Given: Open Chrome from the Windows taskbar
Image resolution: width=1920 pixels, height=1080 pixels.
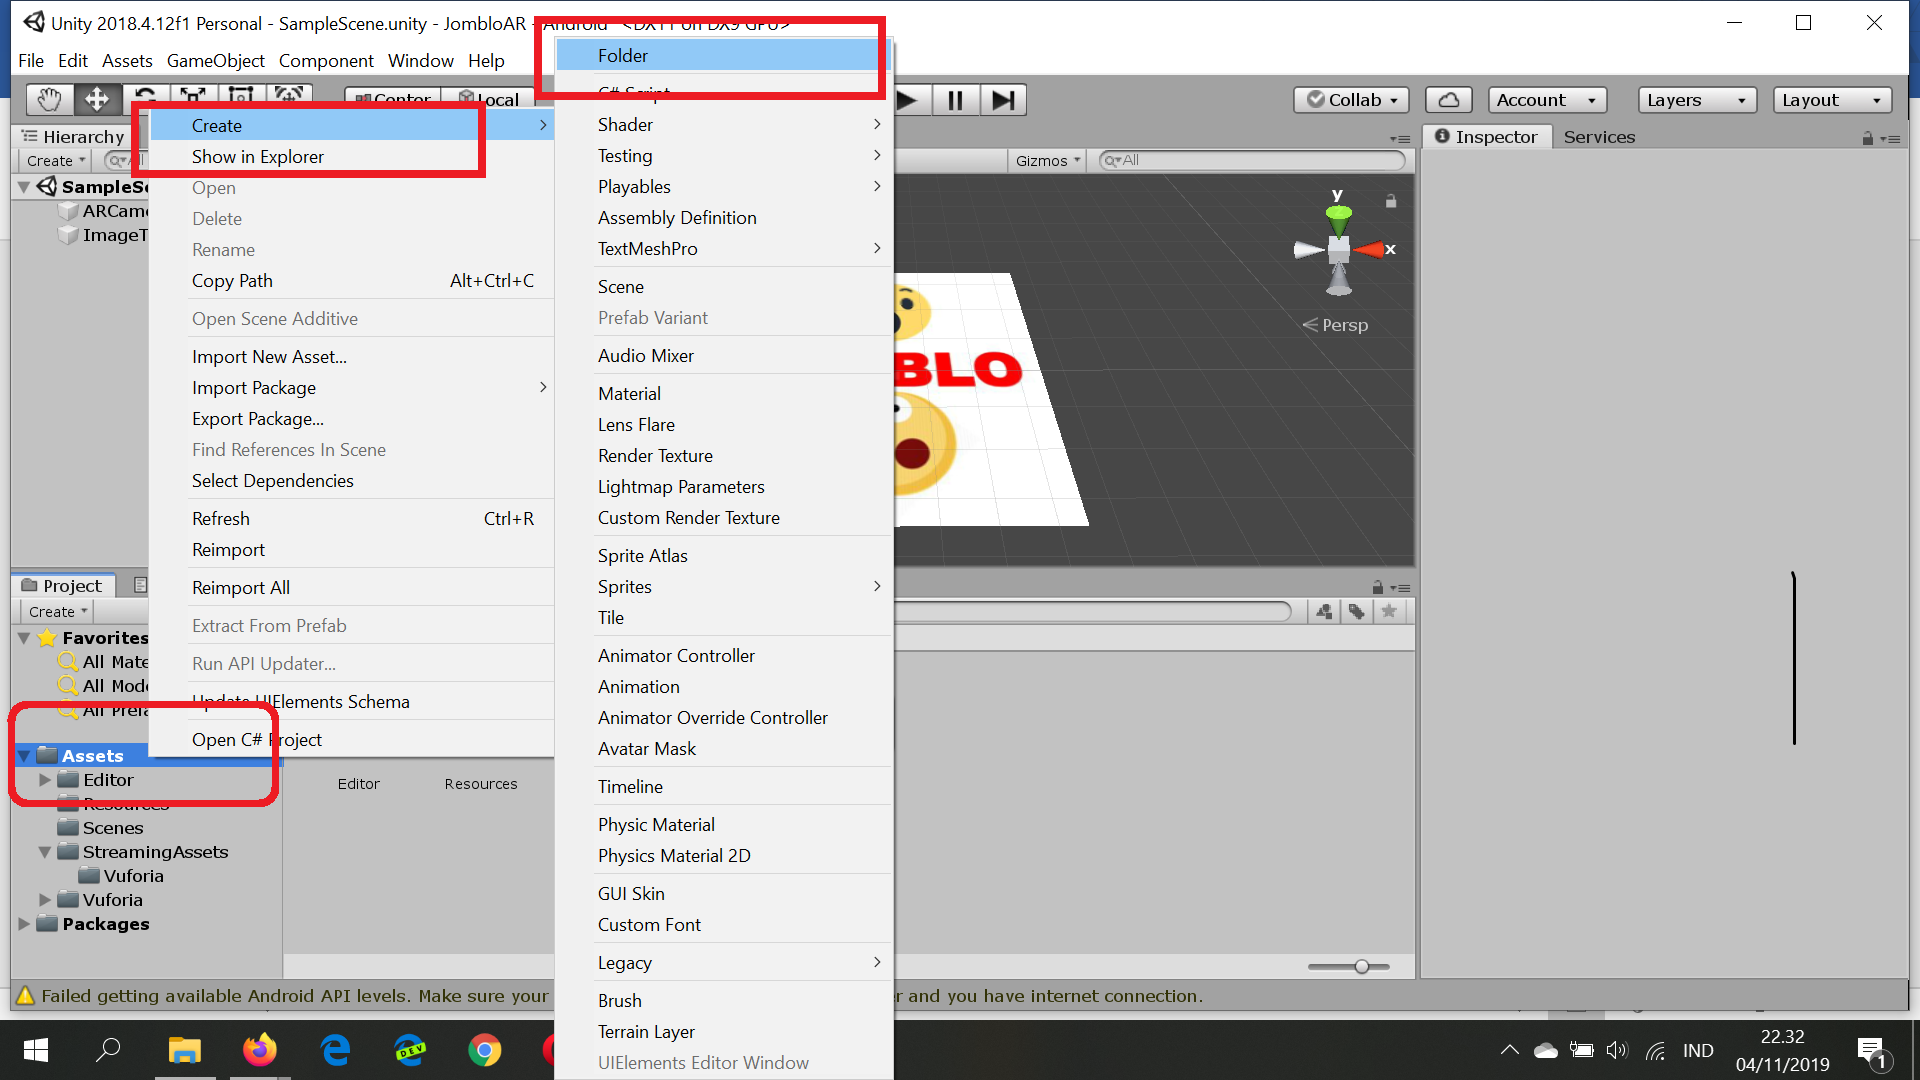Looking at the screenshot, I should (x=485, y=1050).
